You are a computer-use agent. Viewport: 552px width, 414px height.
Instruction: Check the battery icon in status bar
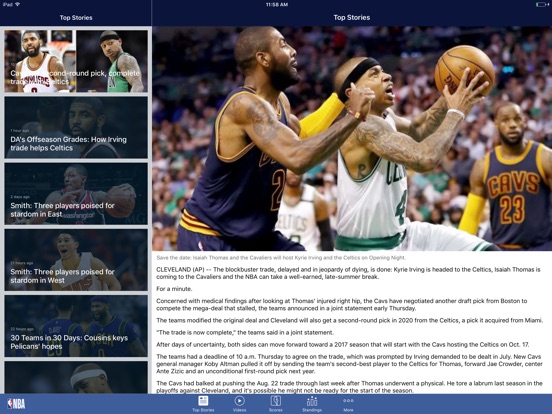(542, 4)
